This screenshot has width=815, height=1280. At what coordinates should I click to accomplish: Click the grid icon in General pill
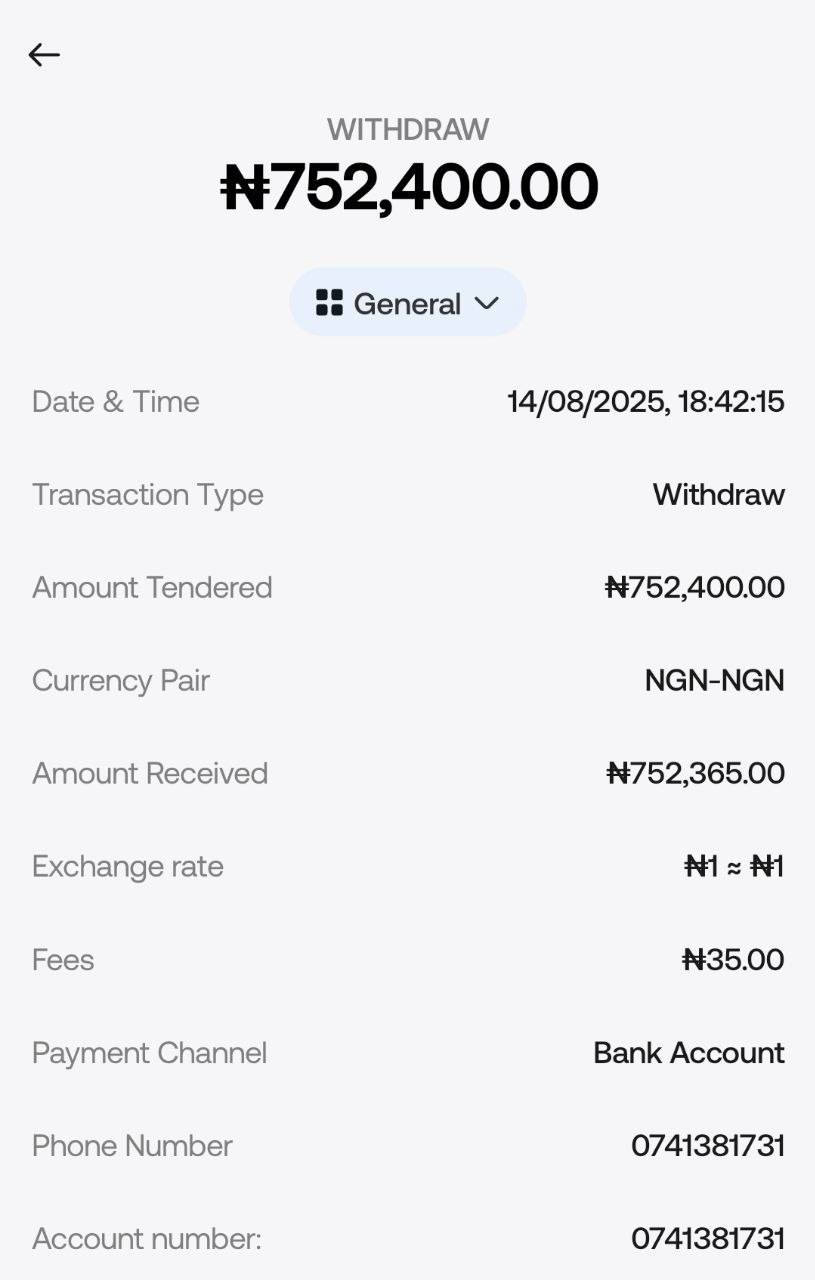click(329, 302)
